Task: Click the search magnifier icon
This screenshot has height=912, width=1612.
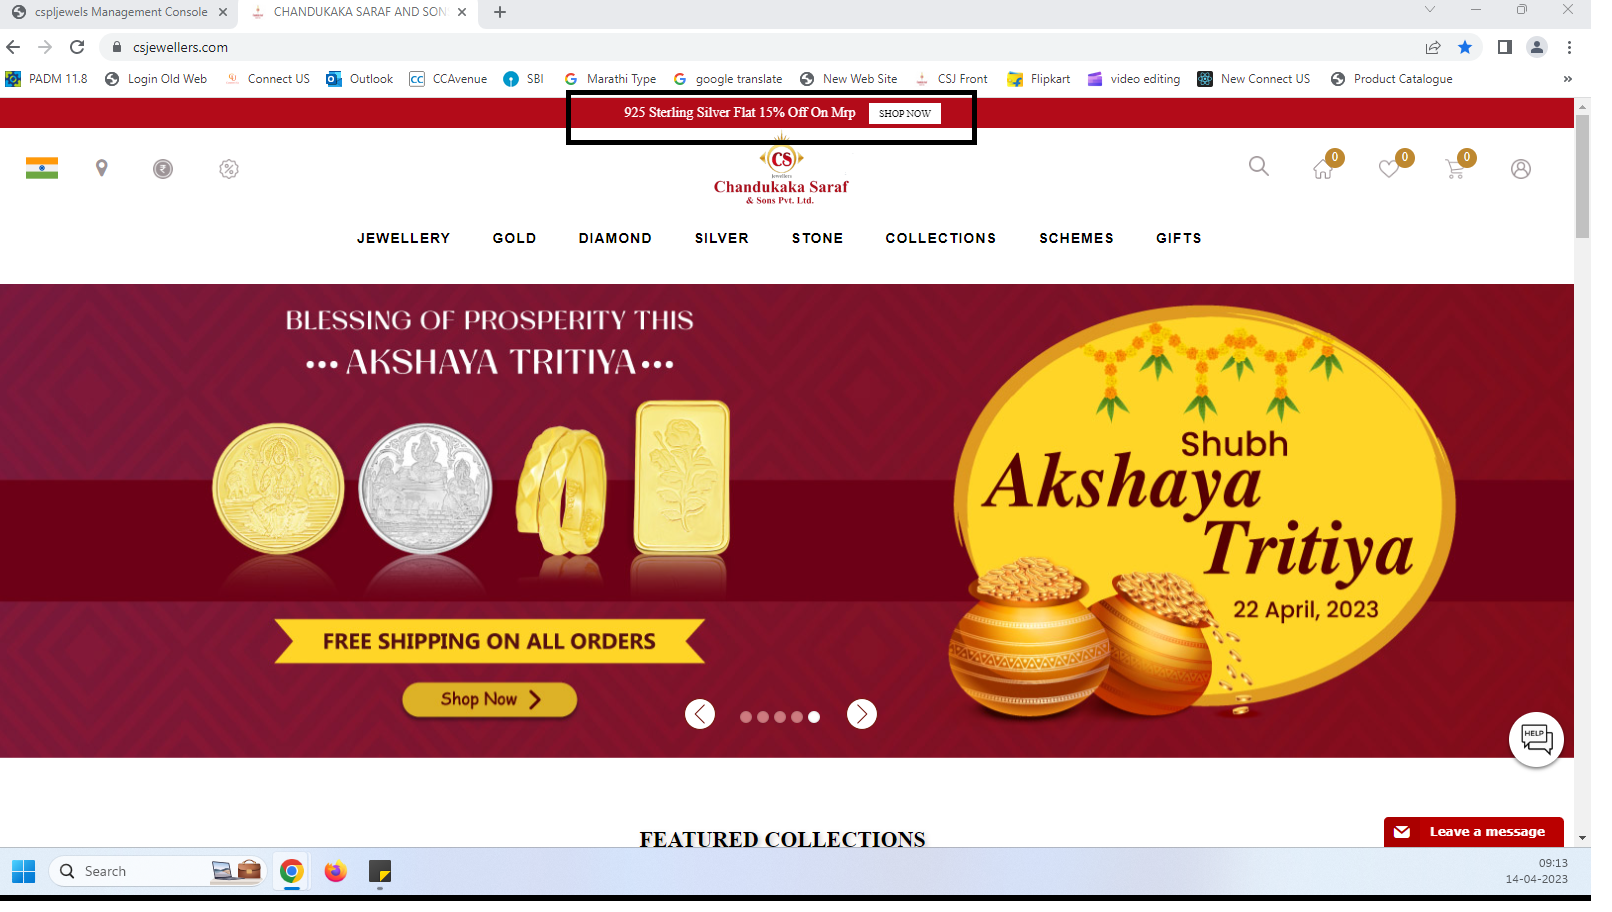Action: pyautogui.click(x=1259, y=167)
